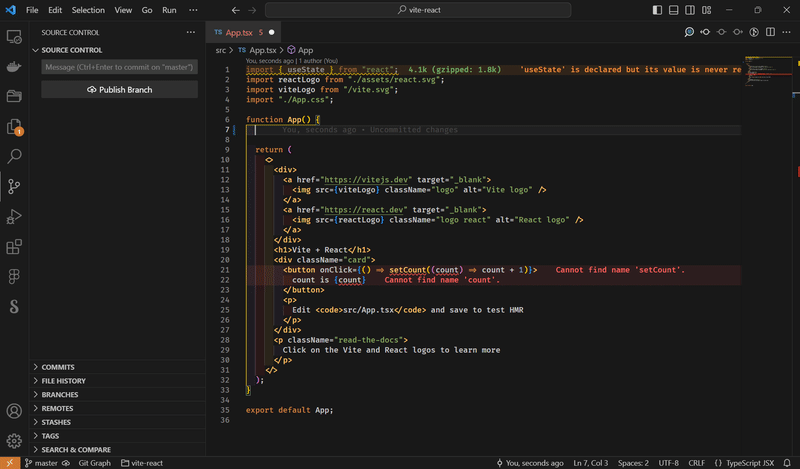Open Customize Layout icon in title bar
The height and width of the screenshot is (469, 800).
pos(707,10)
